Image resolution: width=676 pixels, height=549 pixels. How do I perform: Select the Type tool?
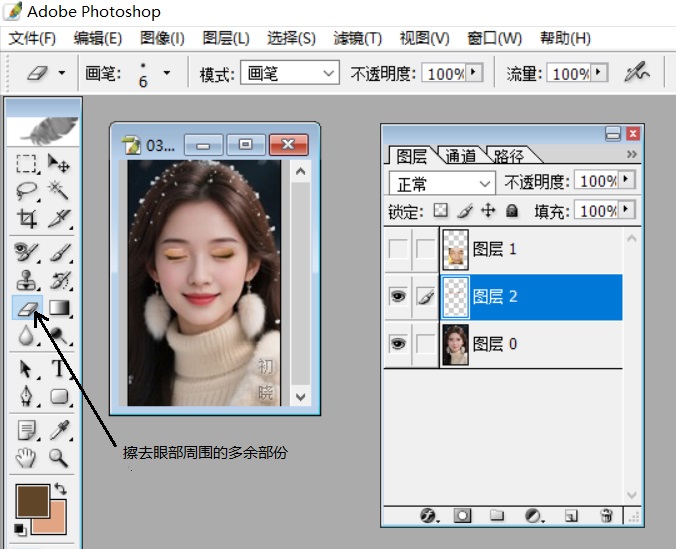60,369
